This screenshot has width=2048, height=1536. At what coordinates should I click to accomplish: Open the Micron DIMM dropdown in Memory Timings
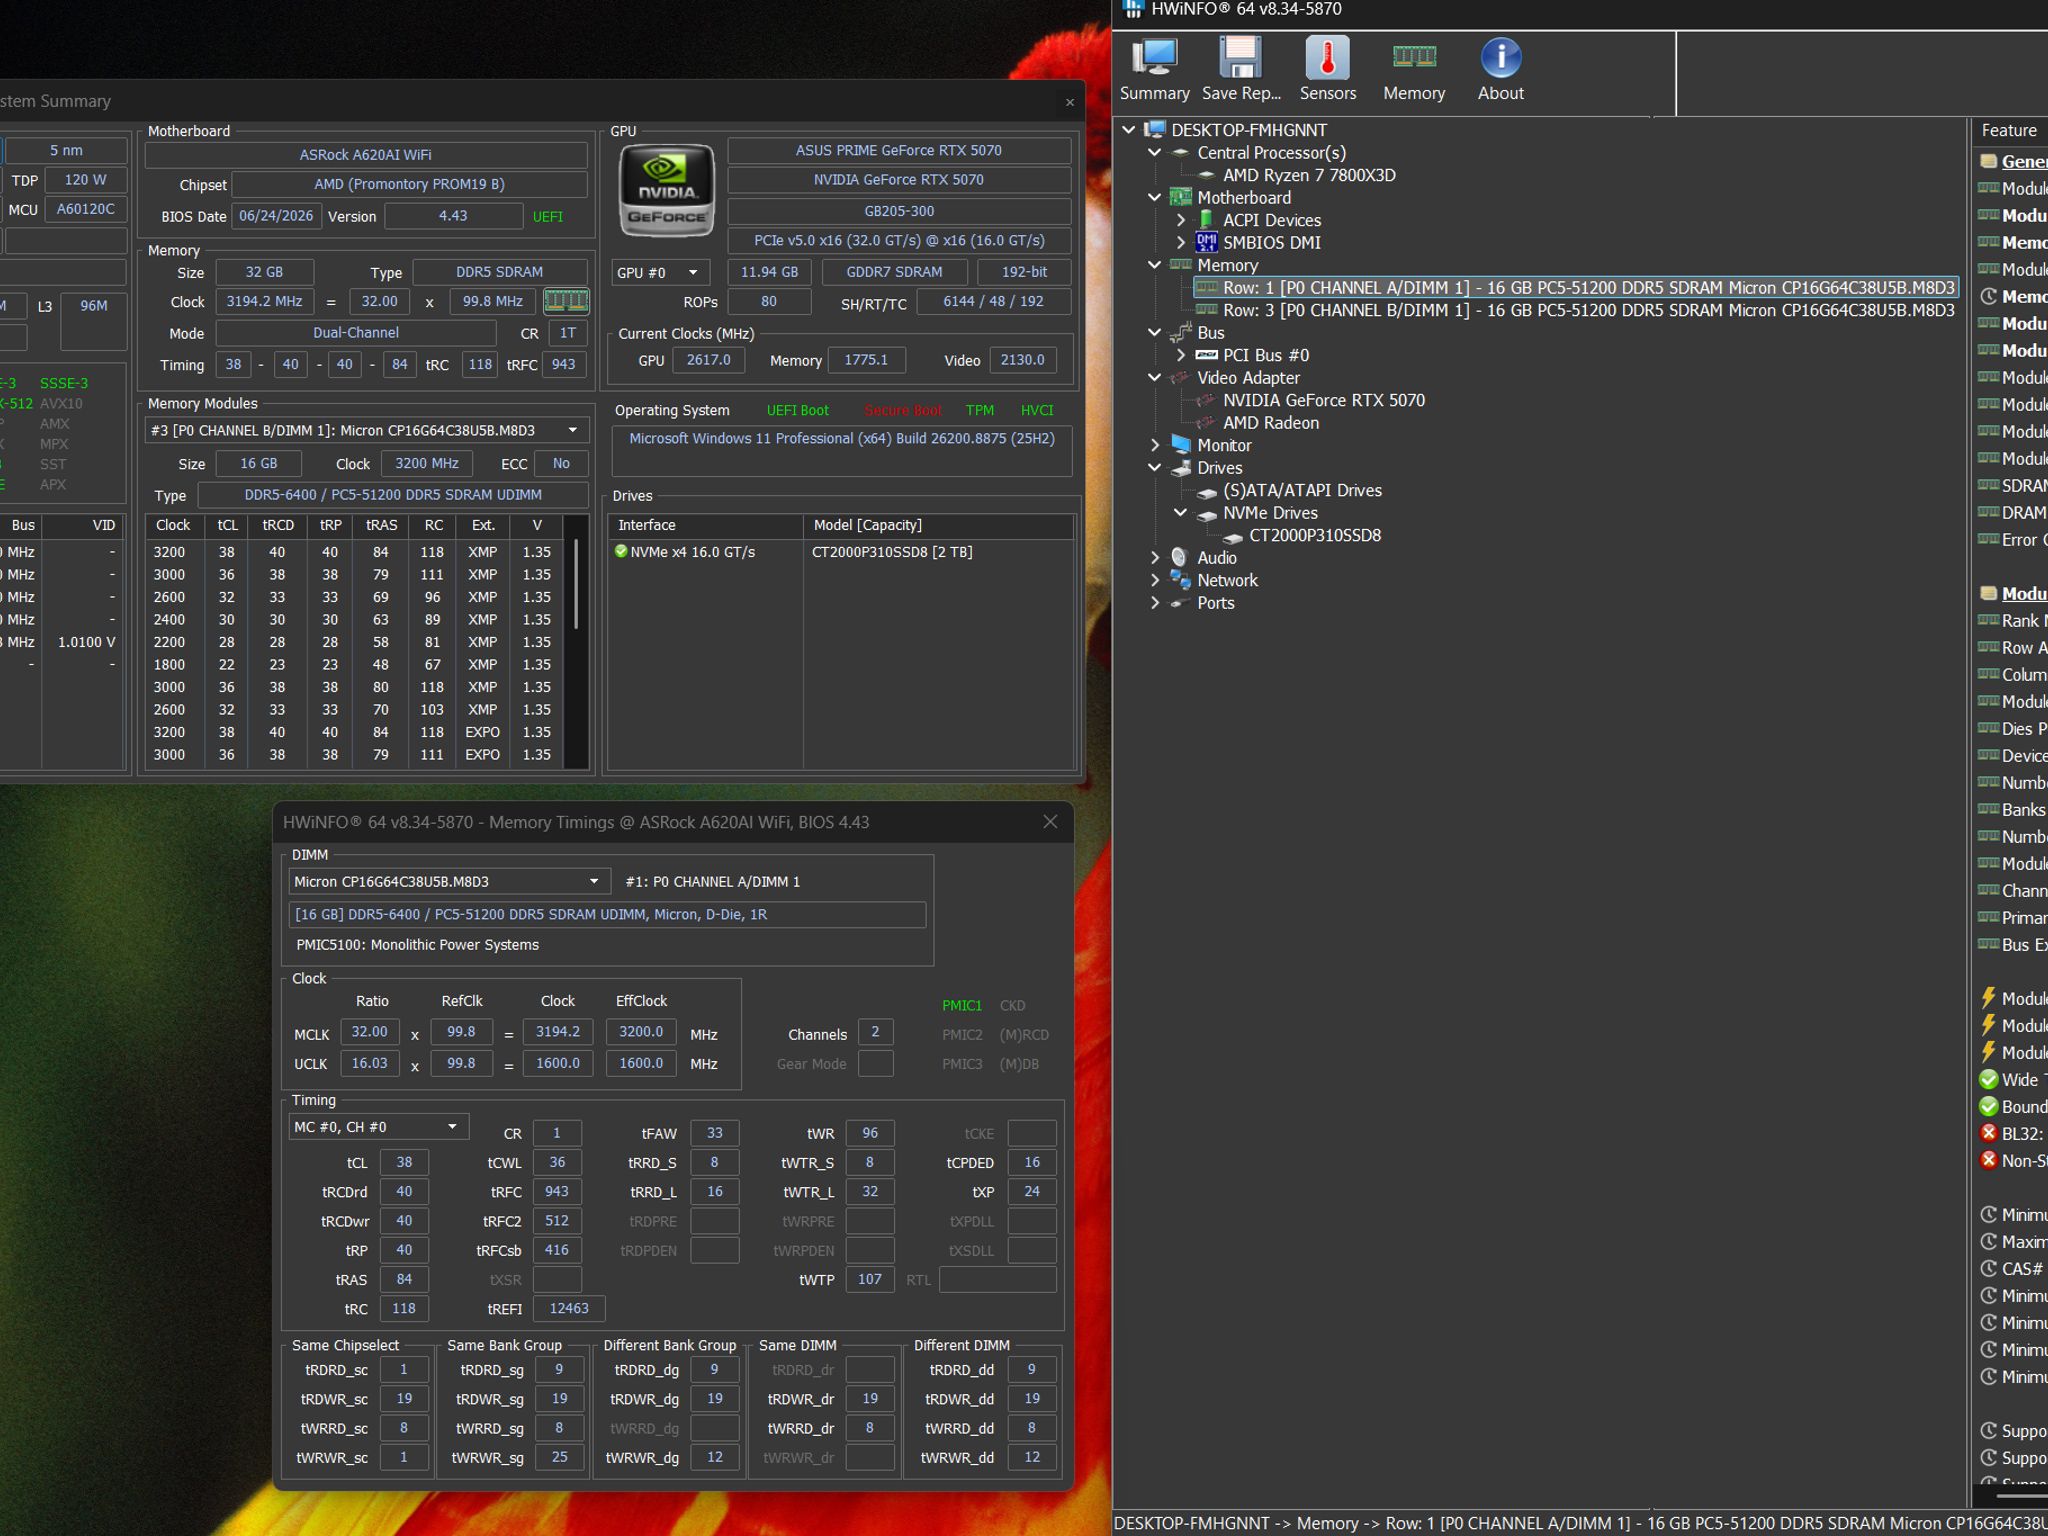[x=449, y=881]
